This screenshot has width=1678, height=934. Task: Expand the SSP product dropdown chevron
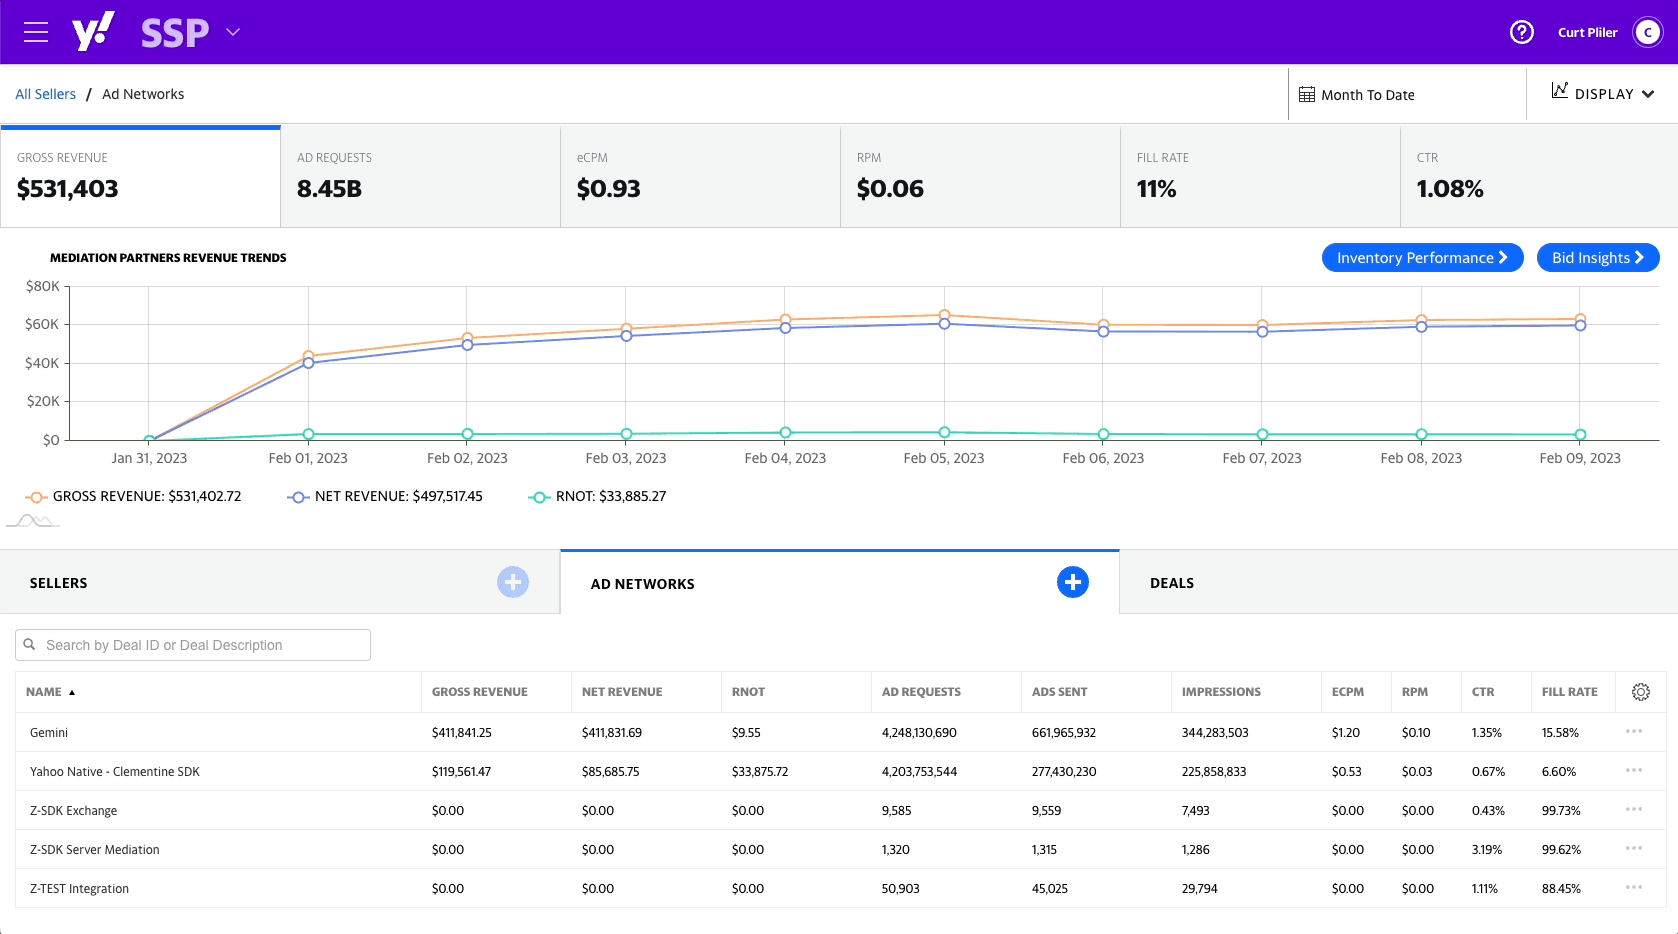pos(233,32)
